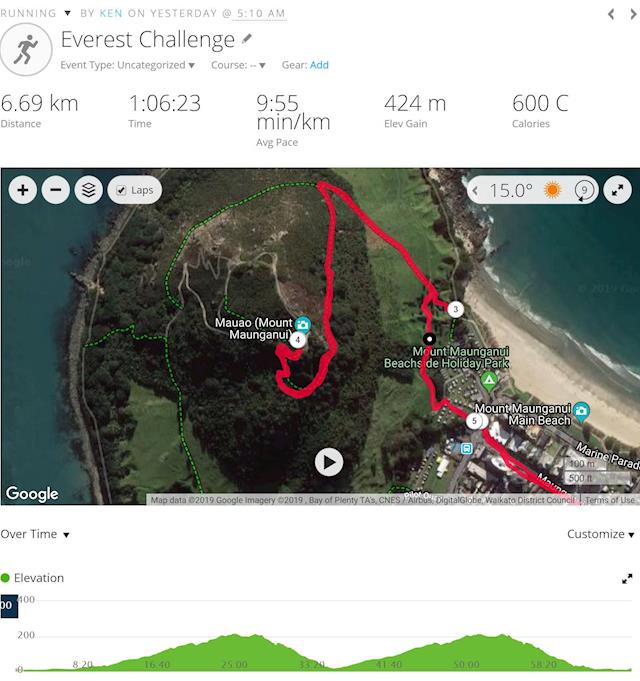Collapse the weather panel arrow

point(475,190)
